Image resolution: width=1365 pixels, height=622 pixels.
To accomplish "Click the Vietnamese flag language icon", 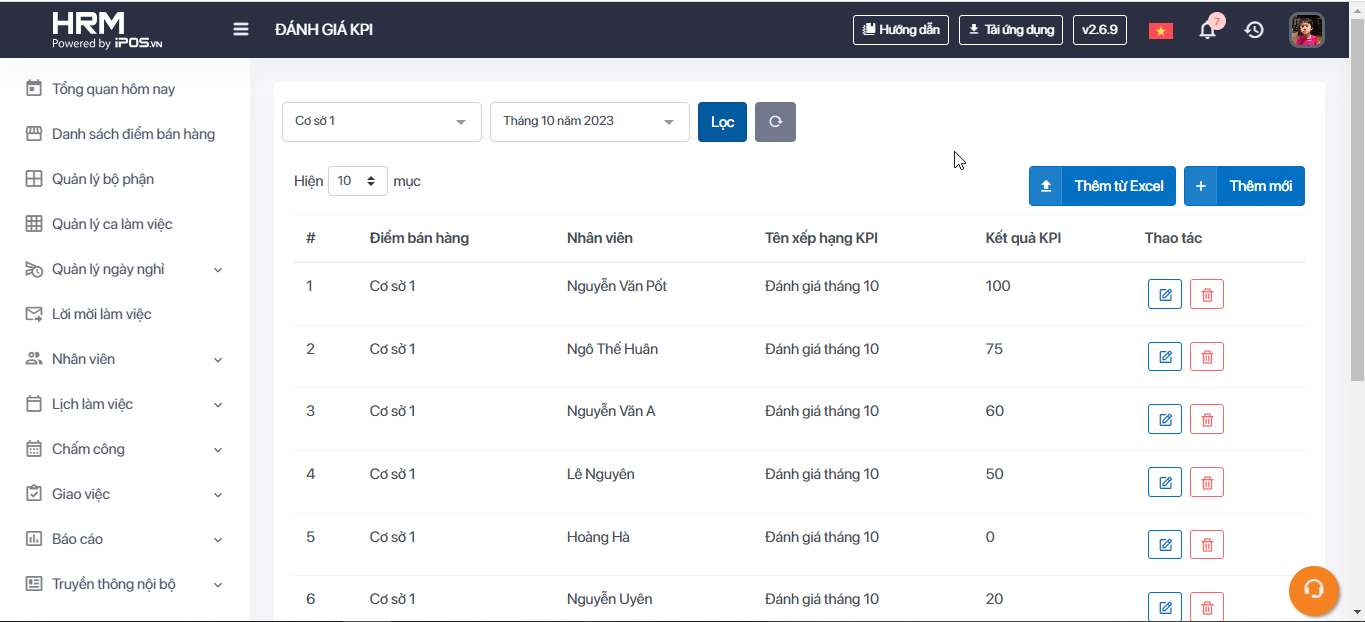I will [1160, 30].
